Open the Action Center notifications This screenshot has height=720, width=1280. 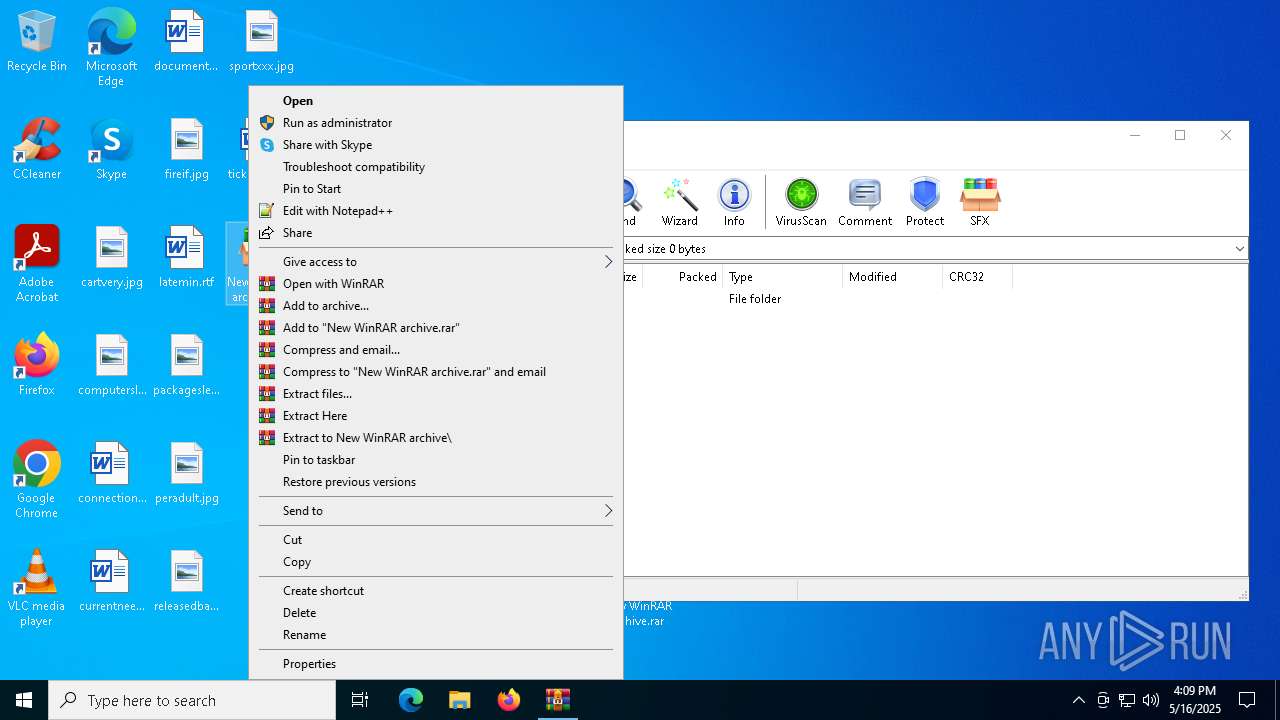click(1247, 700)
